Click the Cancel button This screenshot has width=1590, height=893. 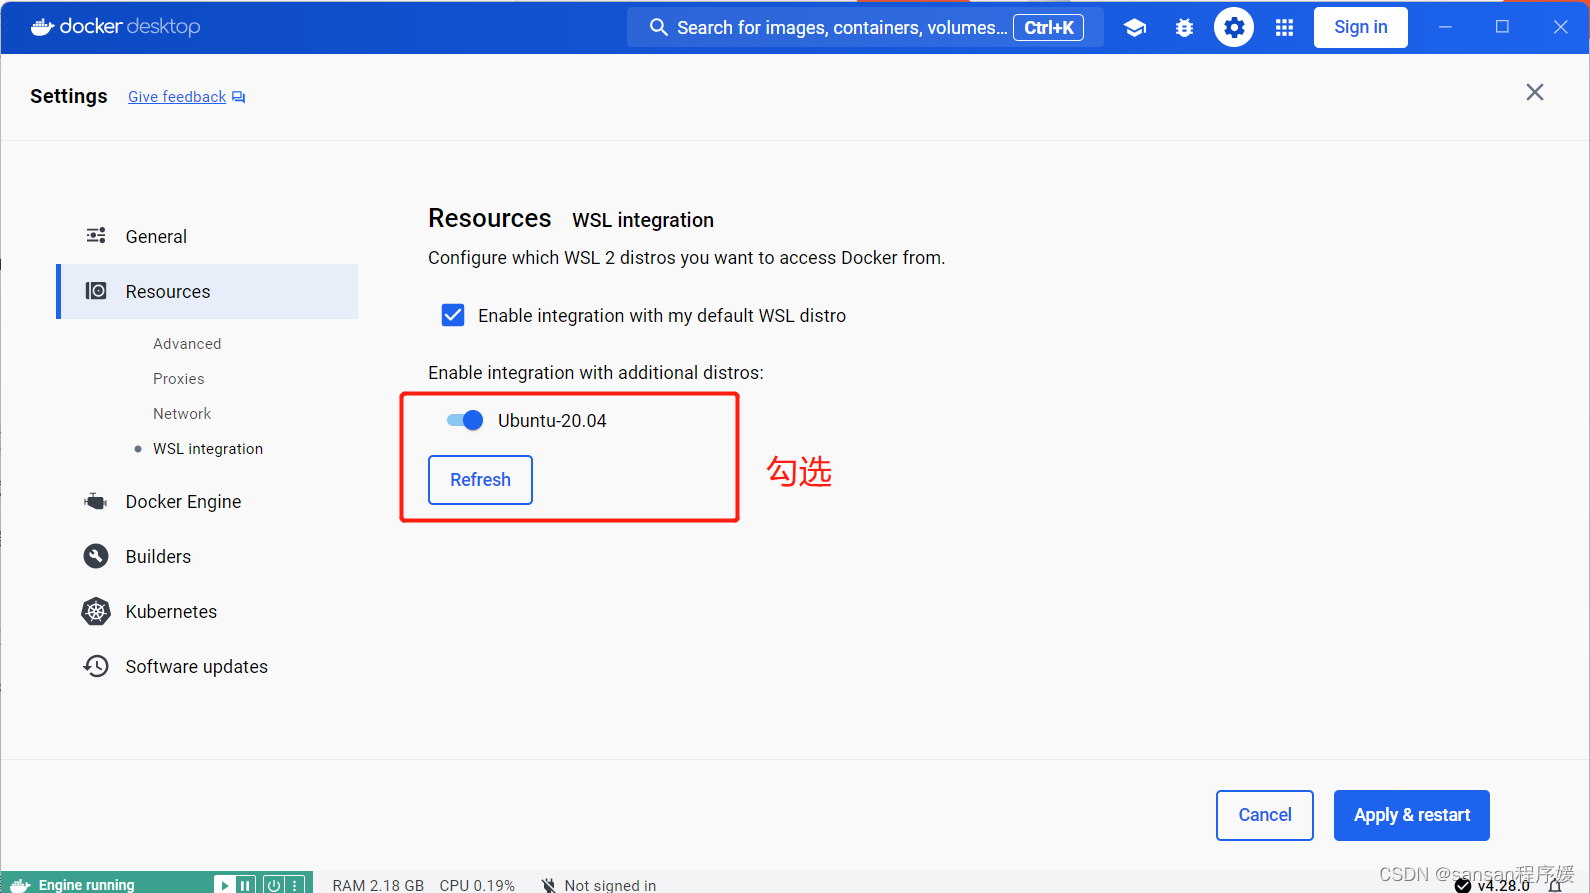tap(1265, 815)
